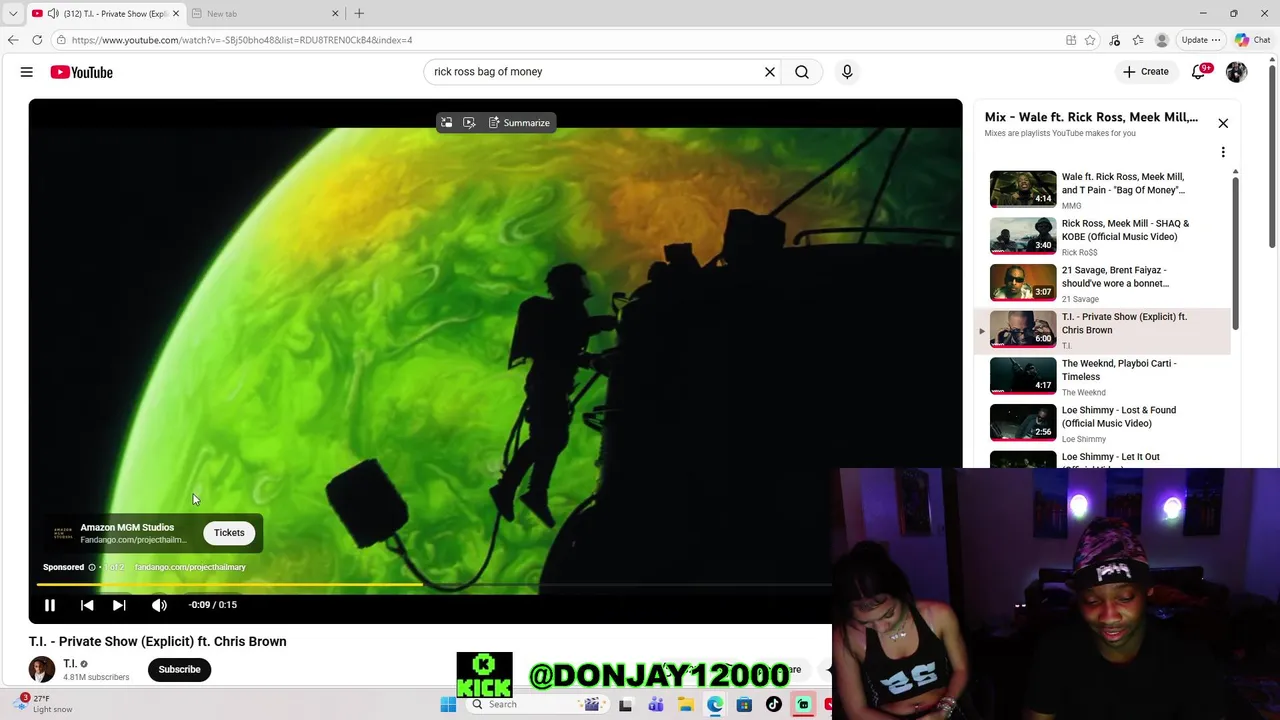
Task: Open browser profile icon
Action: coord(1162,40)
